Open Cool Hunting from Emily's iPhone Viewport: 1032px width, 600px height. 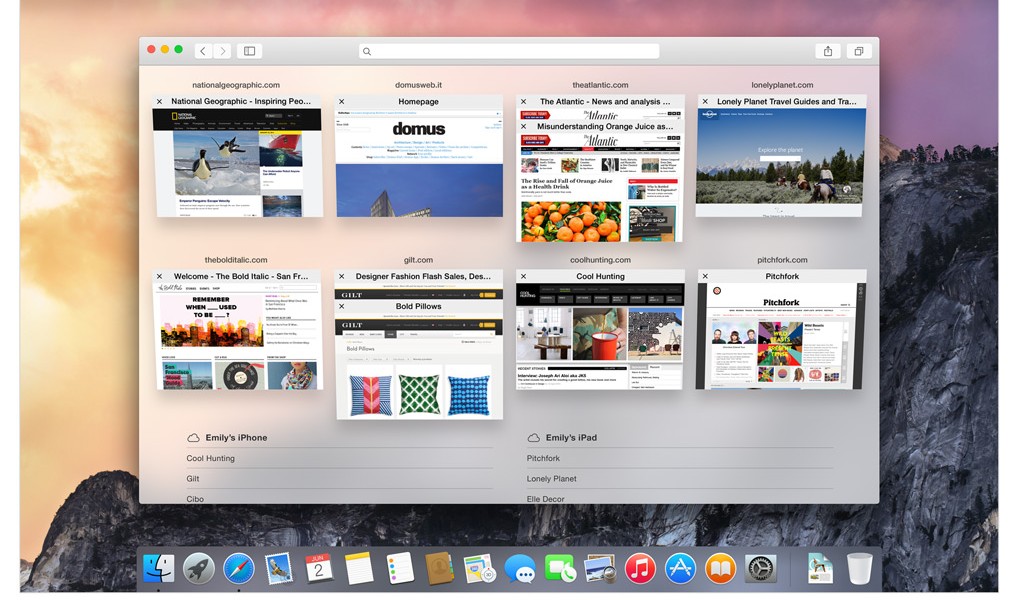coord(211,458)
